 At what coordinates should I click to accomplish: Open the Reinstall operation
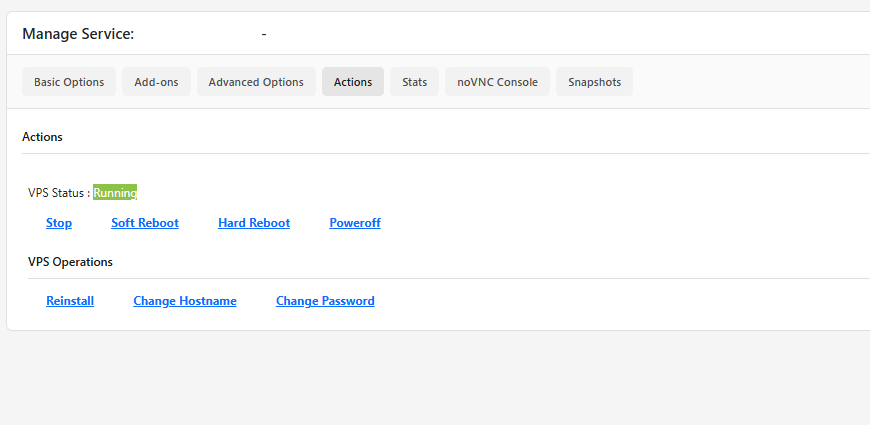[70, 301]
